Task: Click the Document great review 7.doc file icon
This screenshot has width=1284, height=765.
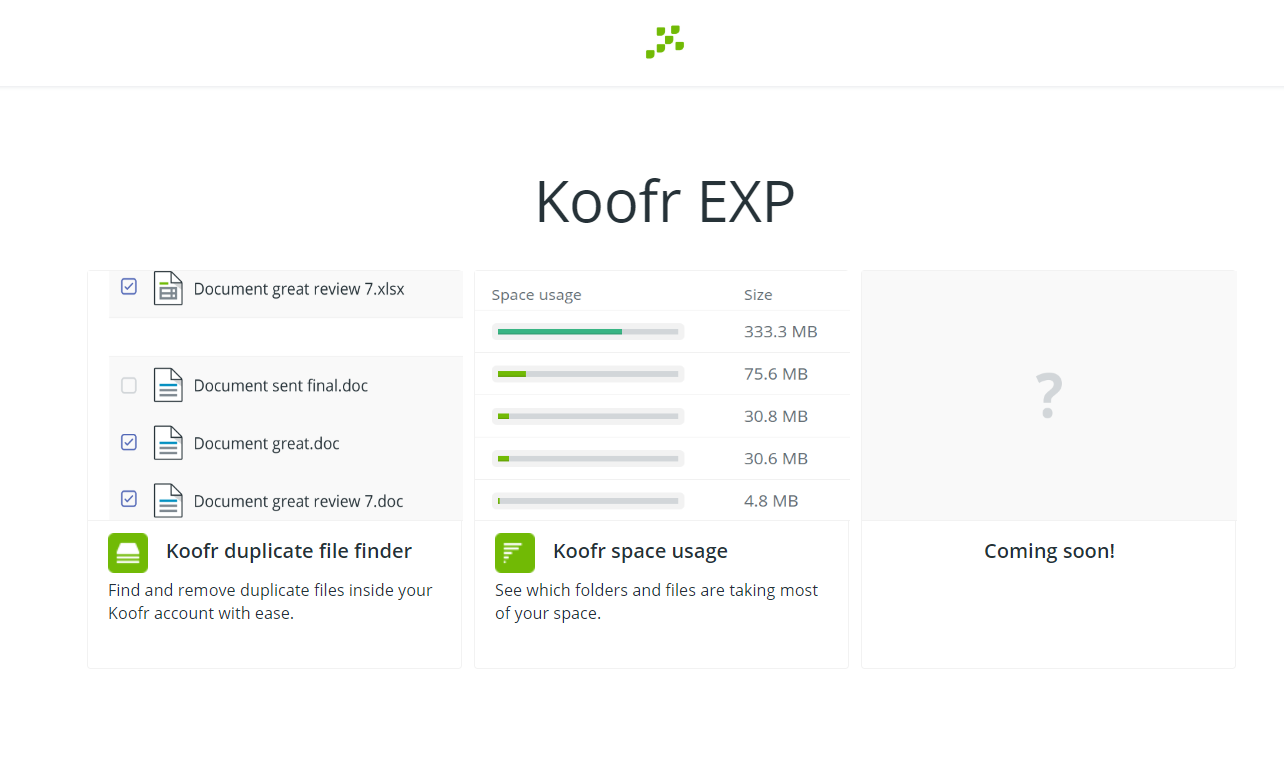Action: pyautogui.click(x=167, y=500)
